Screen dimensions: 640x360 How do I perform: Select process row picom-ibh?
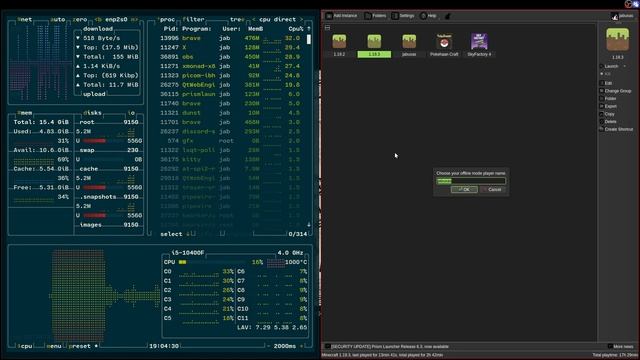pos(230,76)
